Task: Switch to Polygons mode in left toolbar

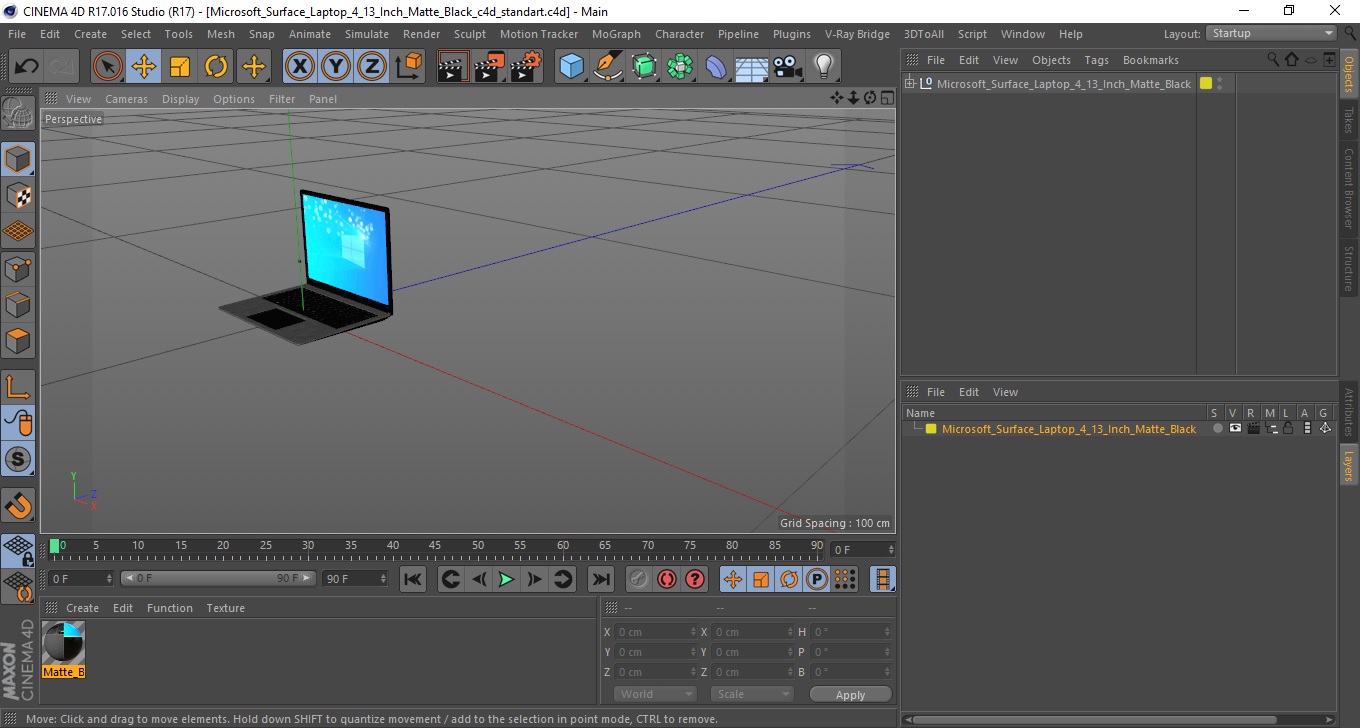Action: 18,340
